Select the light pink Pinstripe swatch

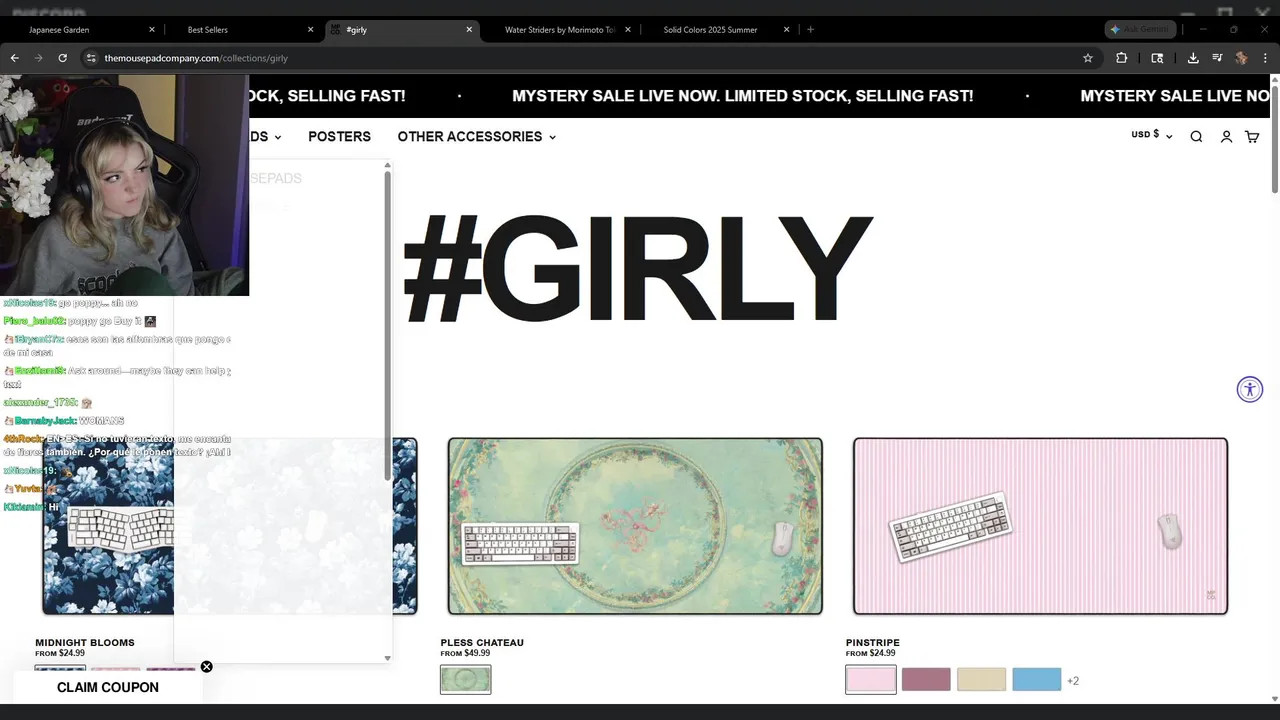click(x=871, y=680)
